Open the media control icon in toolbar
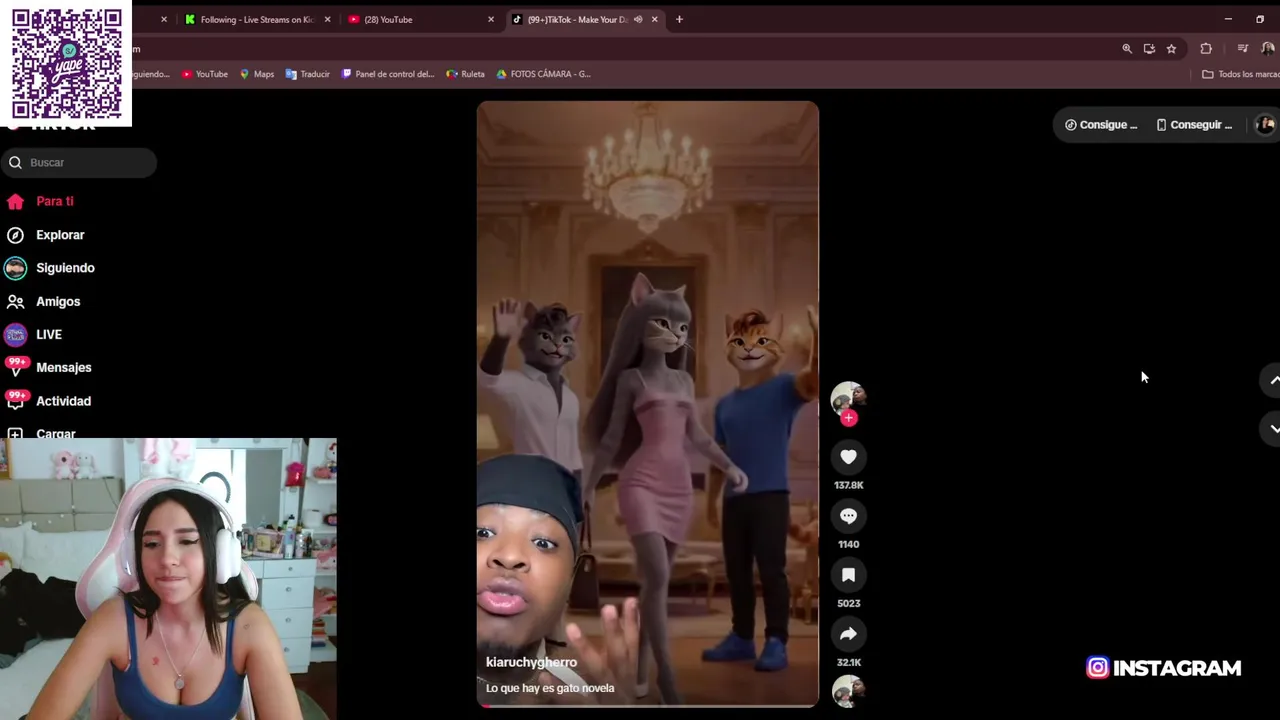Image resolution: width=1280 pixels, height=720 pixels. point(1242,48)
